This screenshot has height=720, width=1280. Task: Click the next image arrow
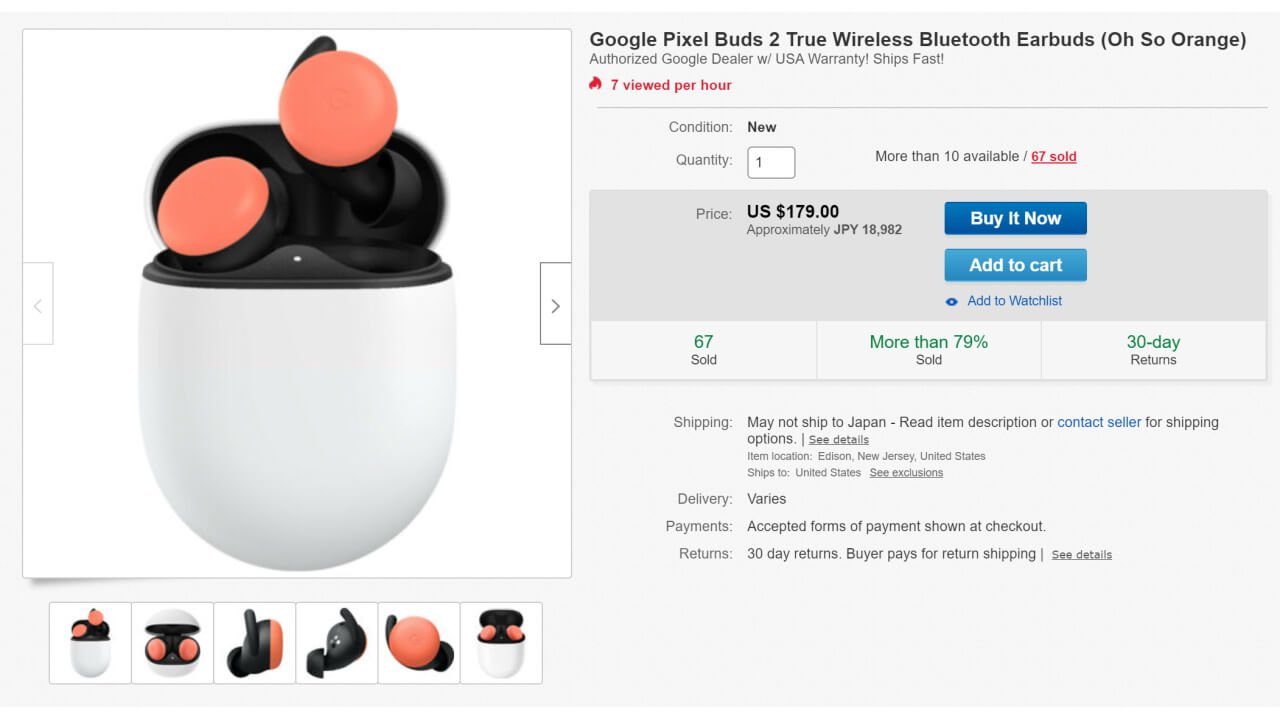tap(555, 304)
